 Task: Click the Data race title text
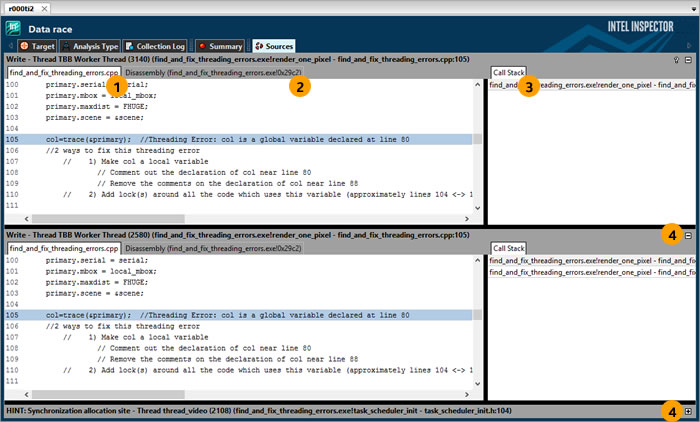coord(50,29)
